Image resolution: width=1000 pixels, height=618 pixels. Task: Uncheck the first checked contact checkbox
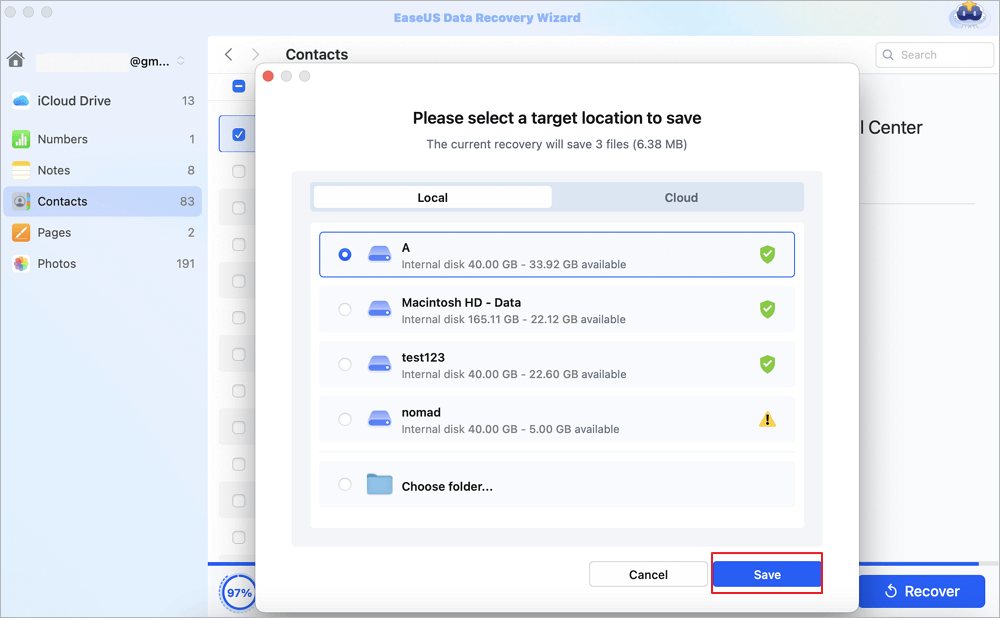pos(239,135)
